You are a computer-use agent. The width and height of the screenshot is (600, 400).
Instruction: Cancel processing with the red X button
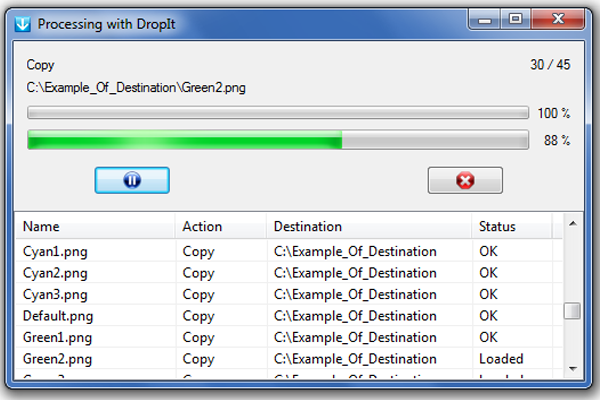click(x=465, y=180)
